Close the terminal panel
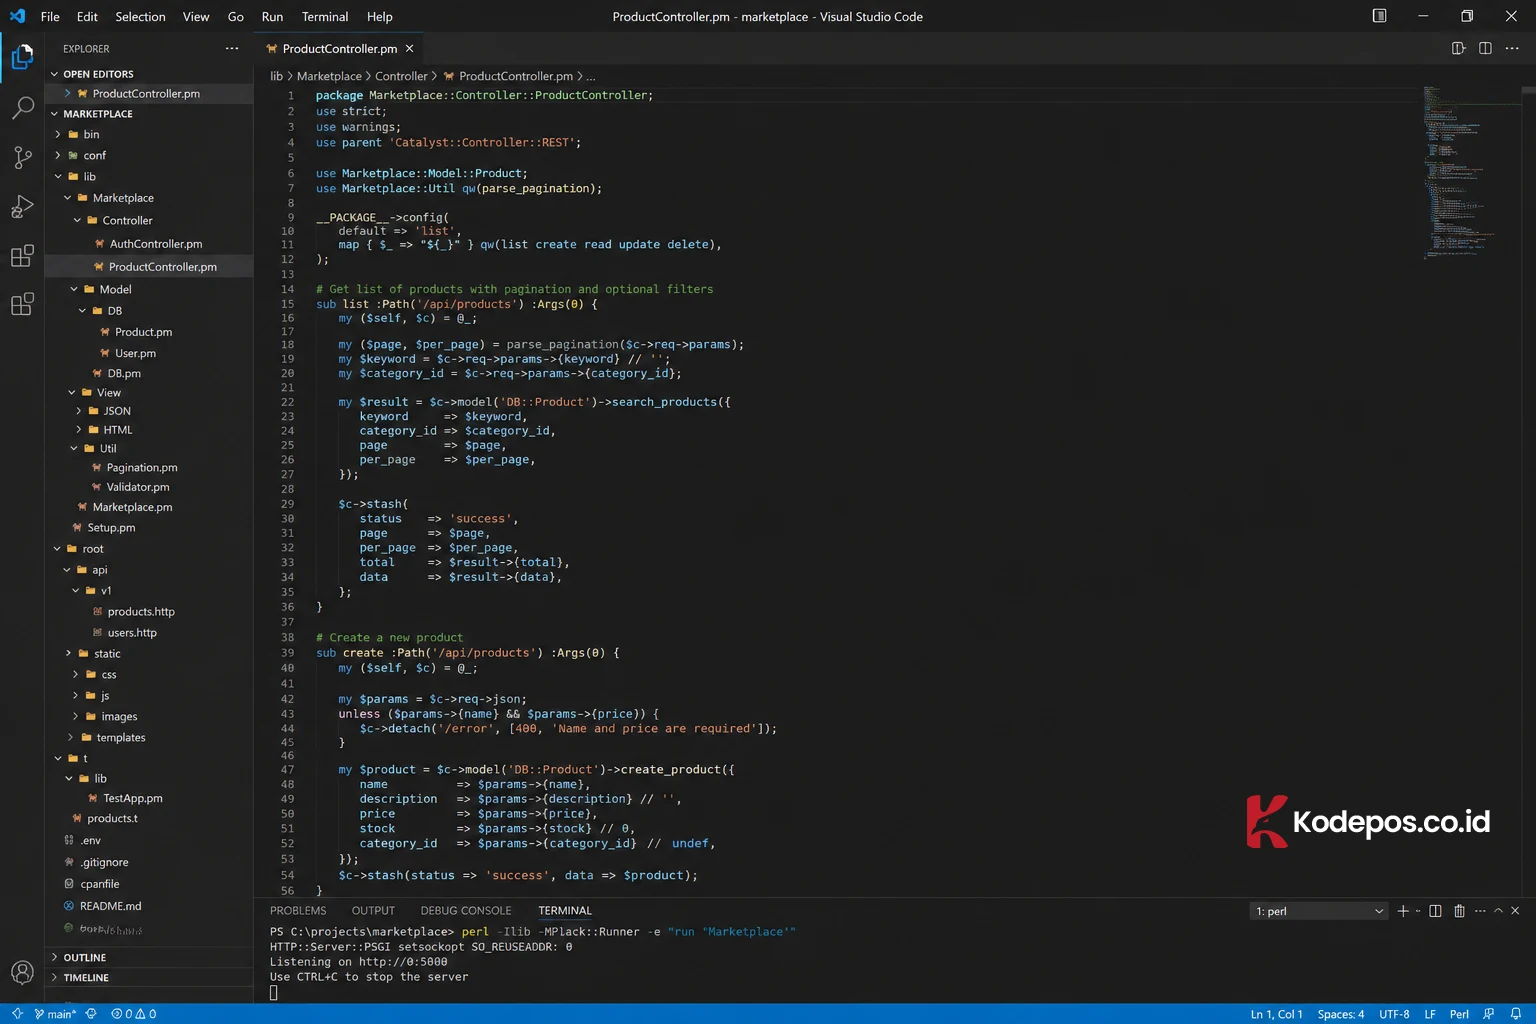This screenshot has height=1024, width=1536. pyautogui.click(x=1515, y=911)
